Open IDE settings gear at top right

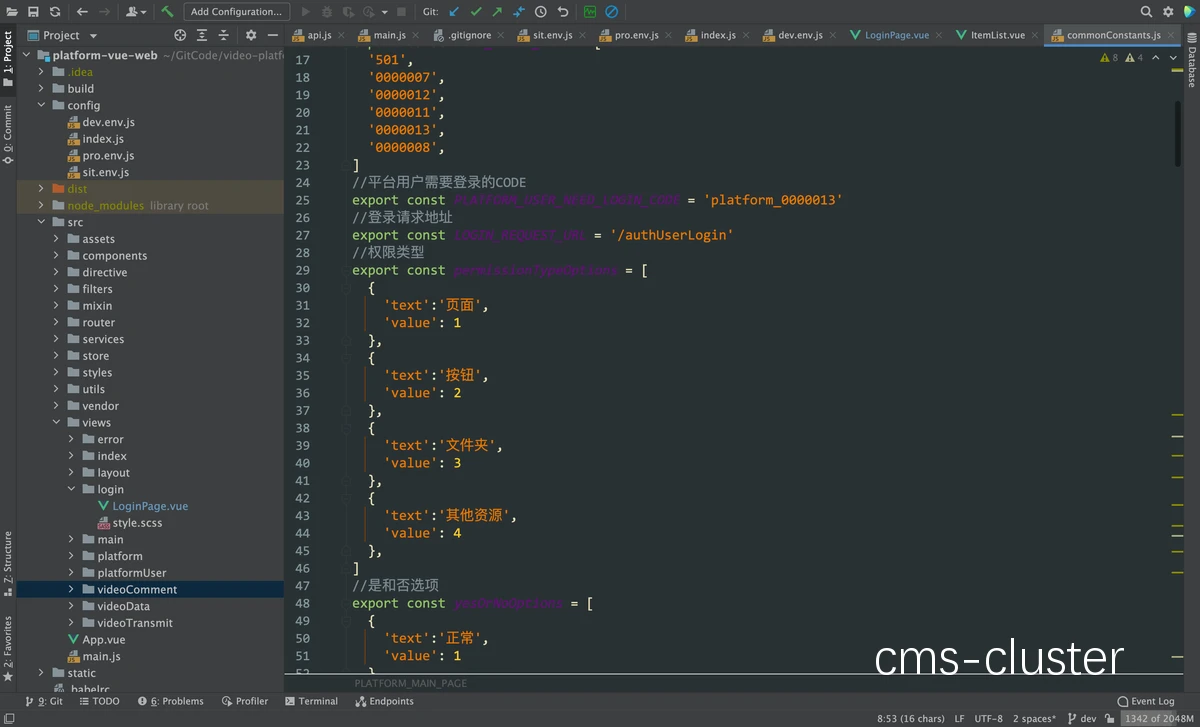click(1167, 12)
